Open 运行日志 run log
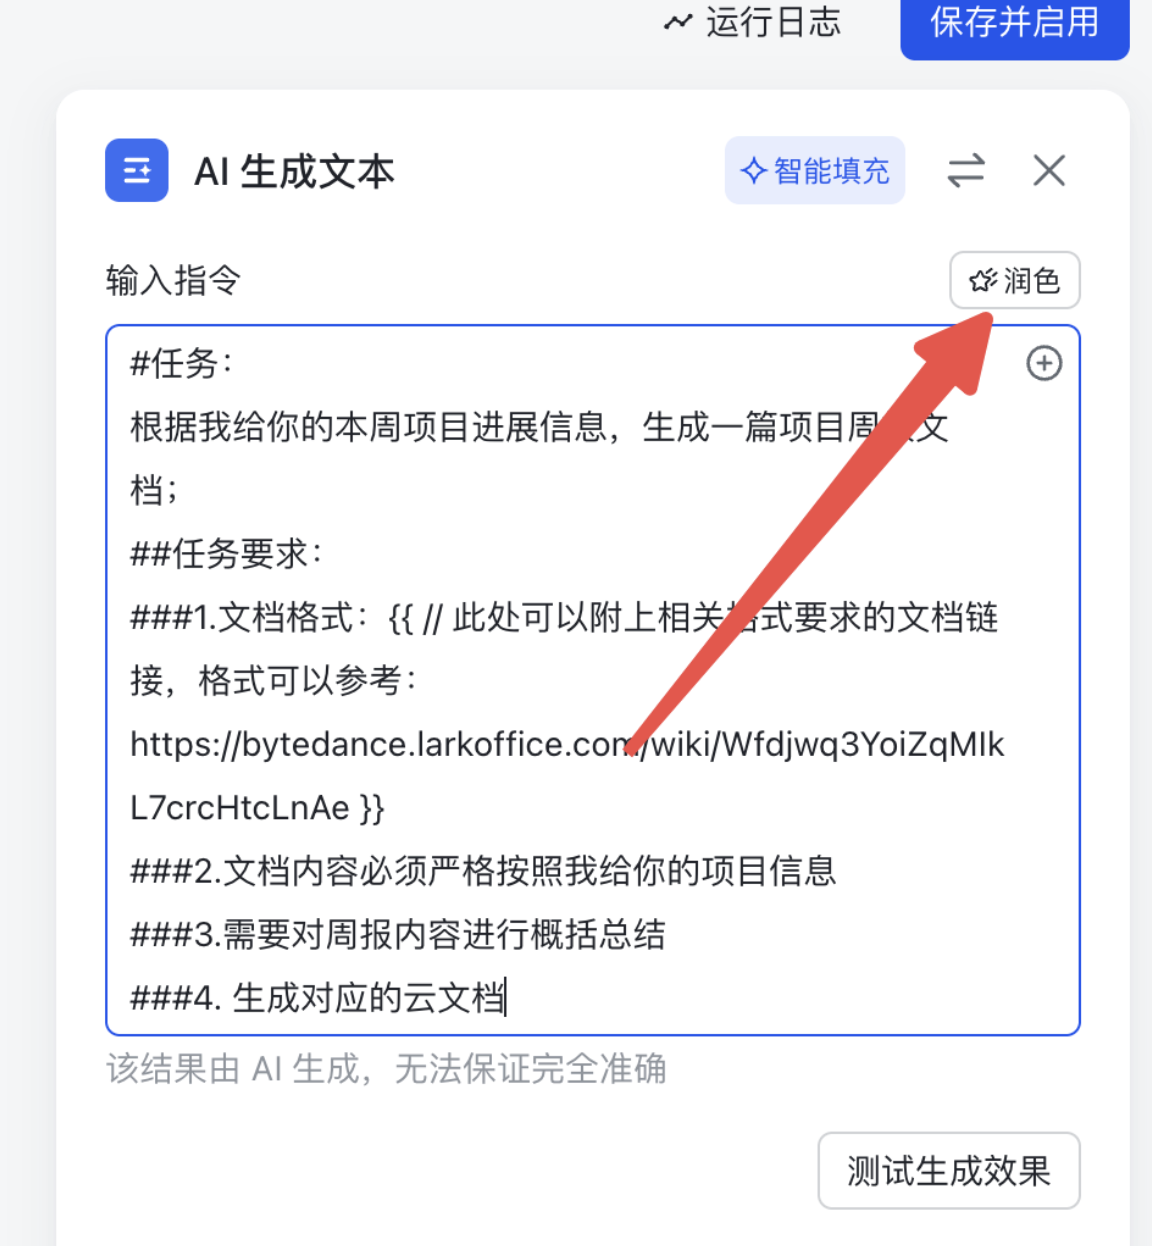 click(753, 21)
